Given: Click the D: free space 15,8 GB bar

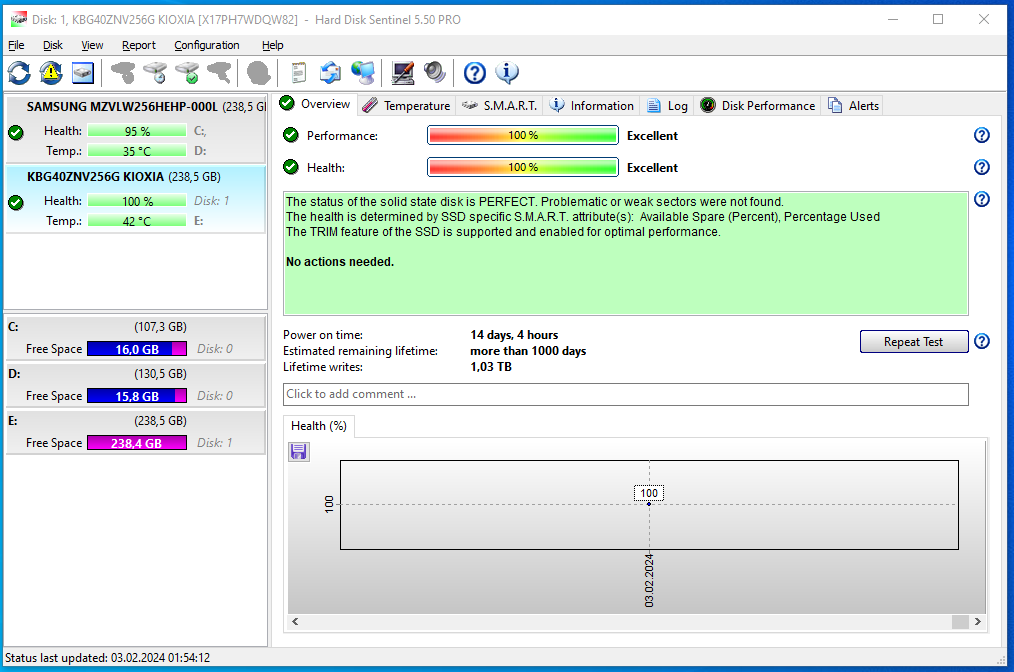Looking at the screenshot, I should coord(137,396).
